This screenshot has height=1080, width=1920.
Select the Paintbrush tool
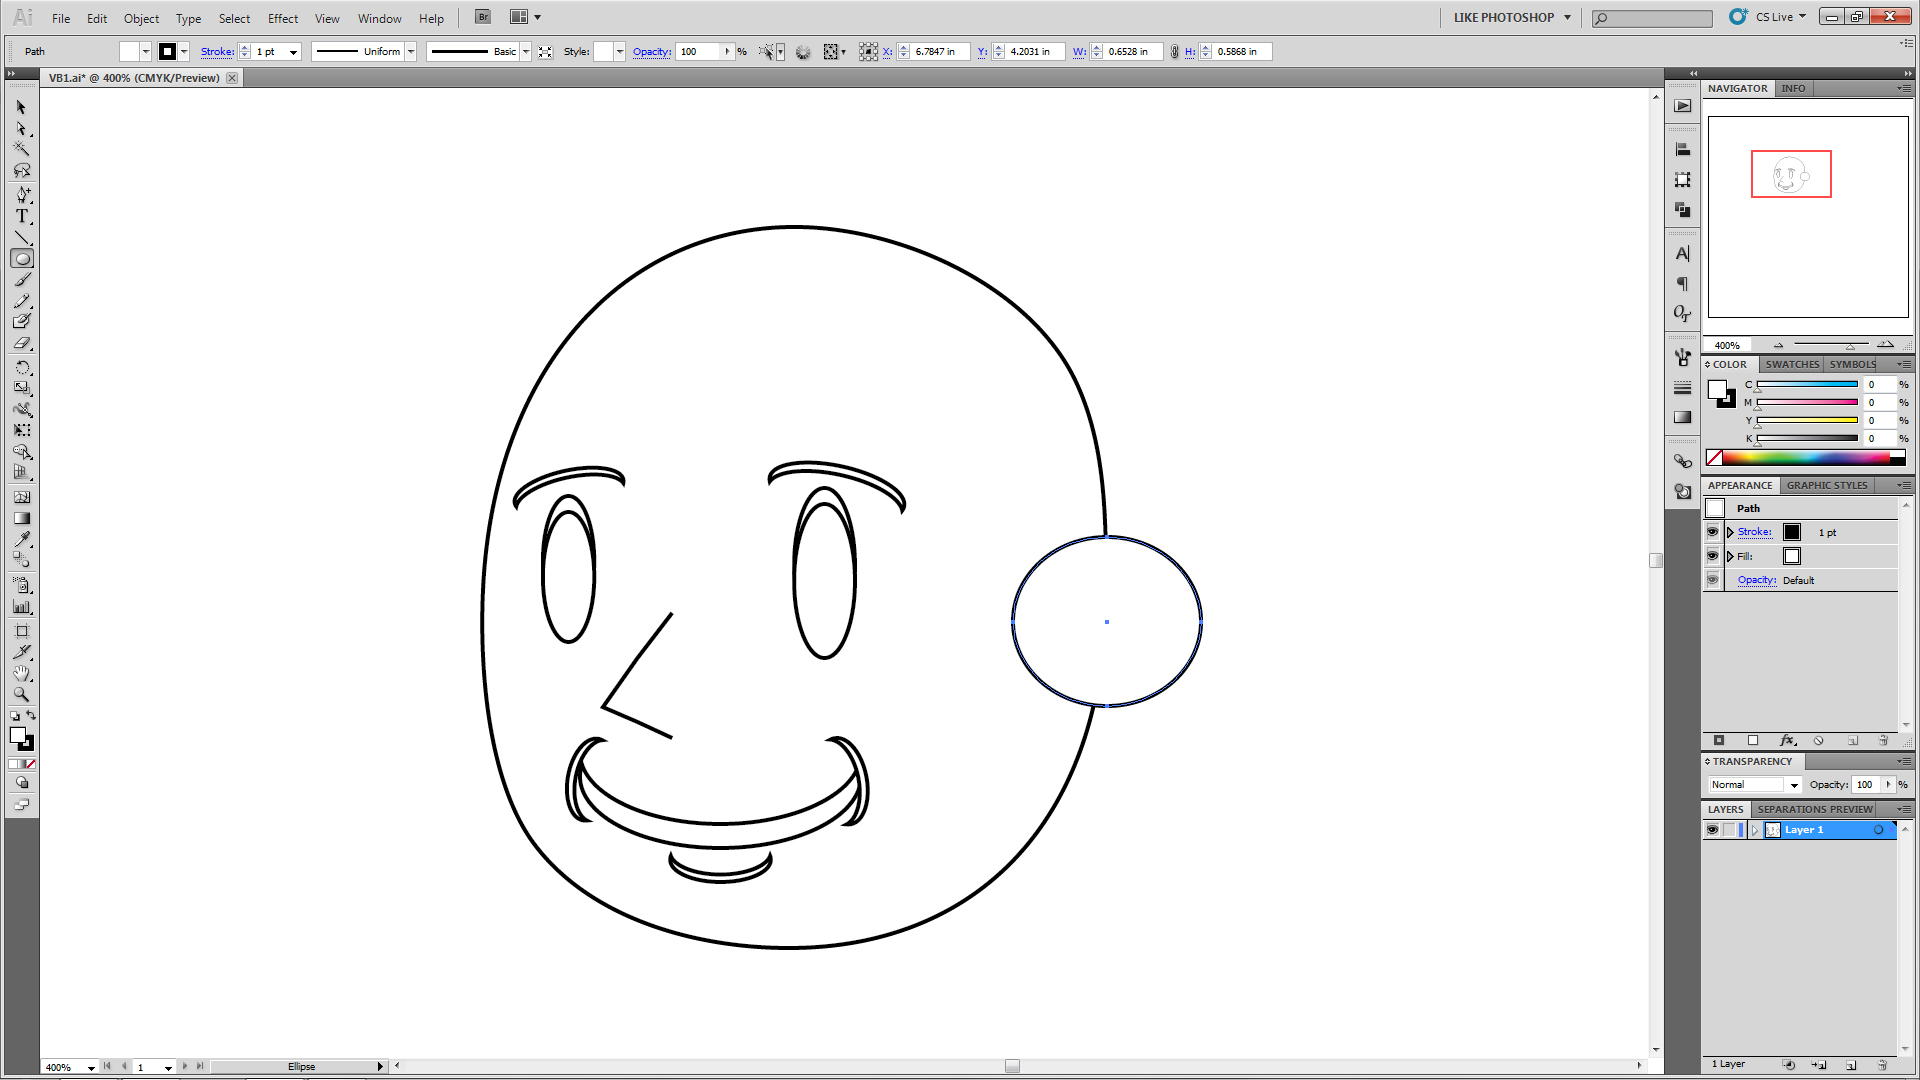pos(21,280)
